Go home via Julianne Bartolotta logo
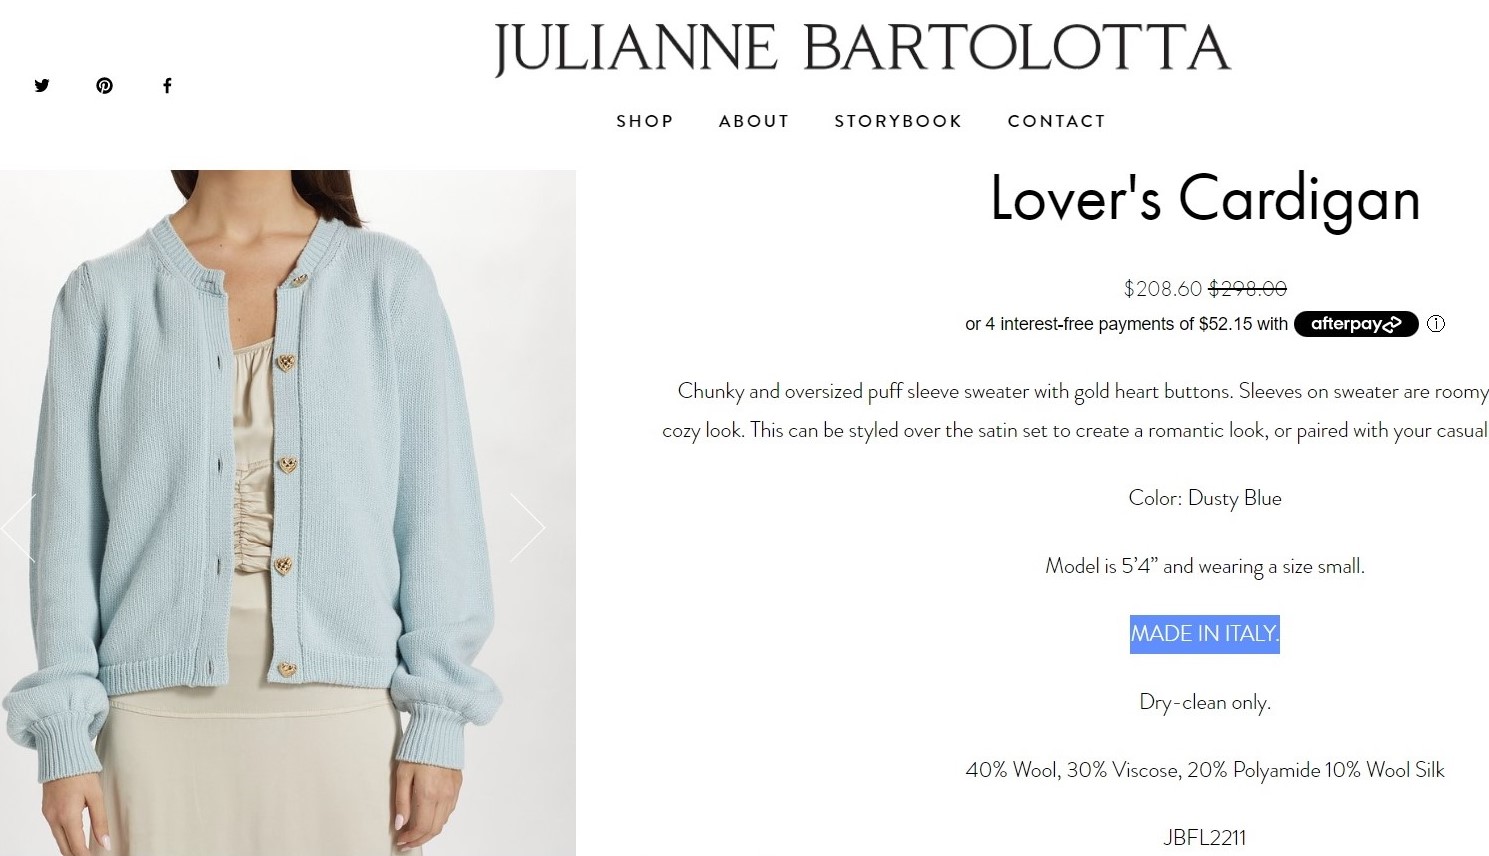Screen dimensions: 1489x856 [x=862, y=50]
